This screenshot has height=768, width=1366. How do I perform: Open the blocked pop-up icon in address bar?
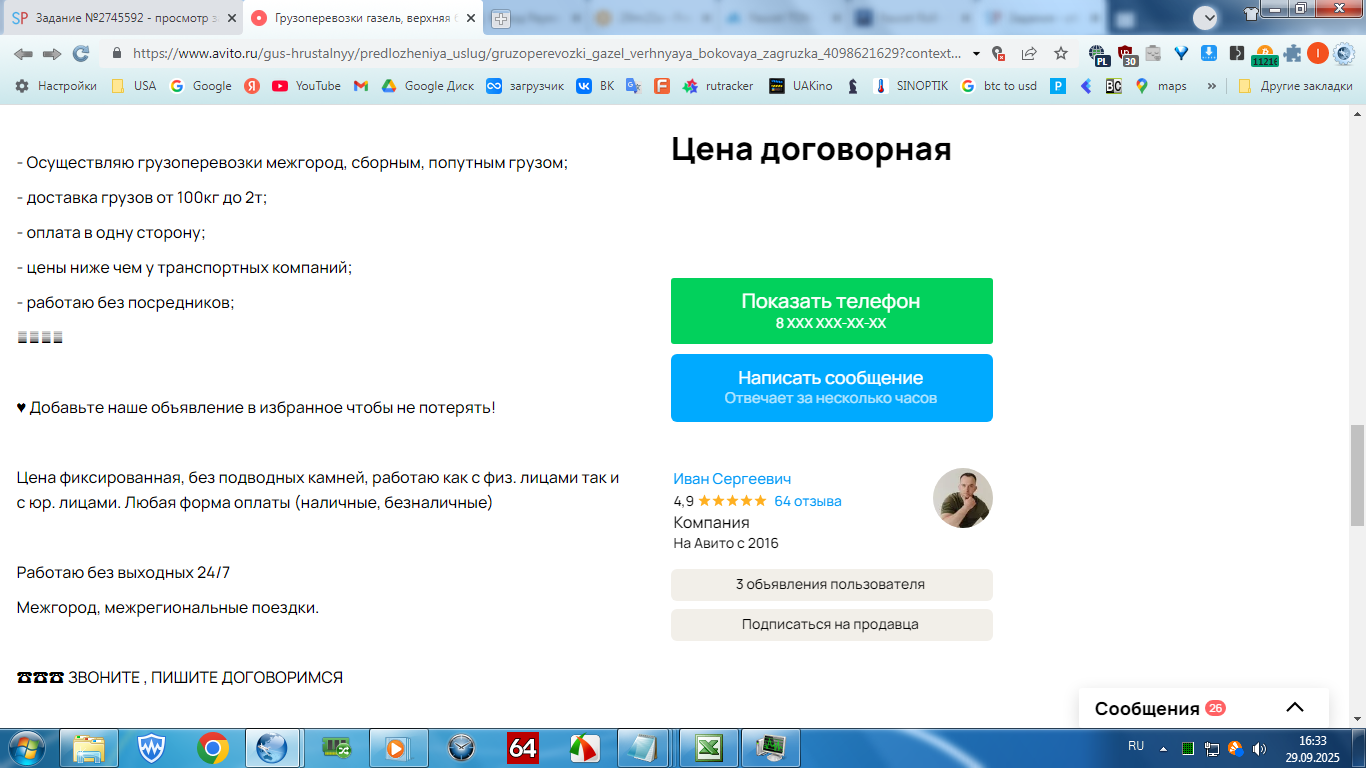tap(997, 54)
